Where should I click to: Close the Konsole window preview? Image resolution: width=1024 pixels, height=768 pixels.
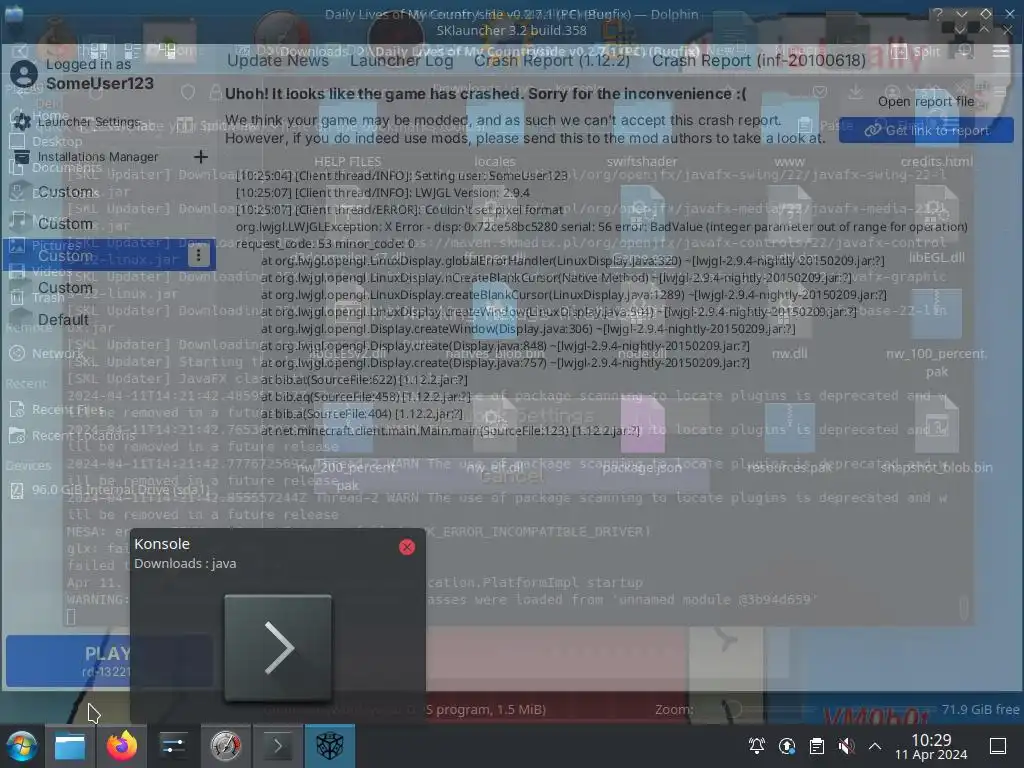coord(407,547)
